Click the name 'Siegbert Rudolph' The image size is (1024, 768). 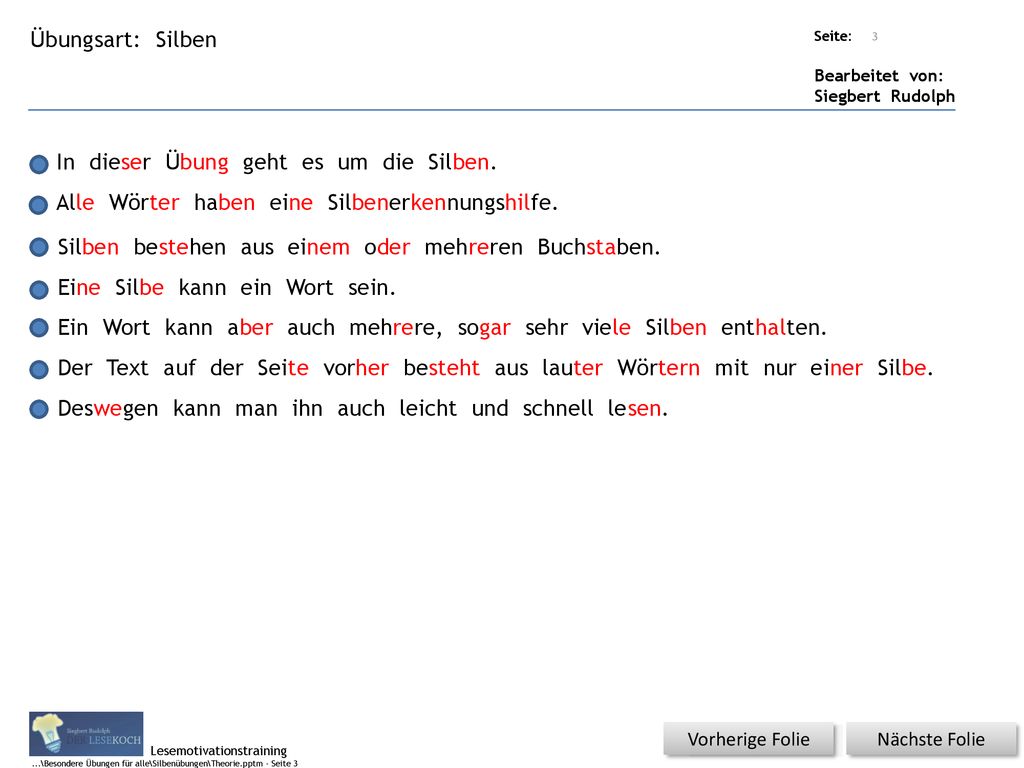click(884, 96)
